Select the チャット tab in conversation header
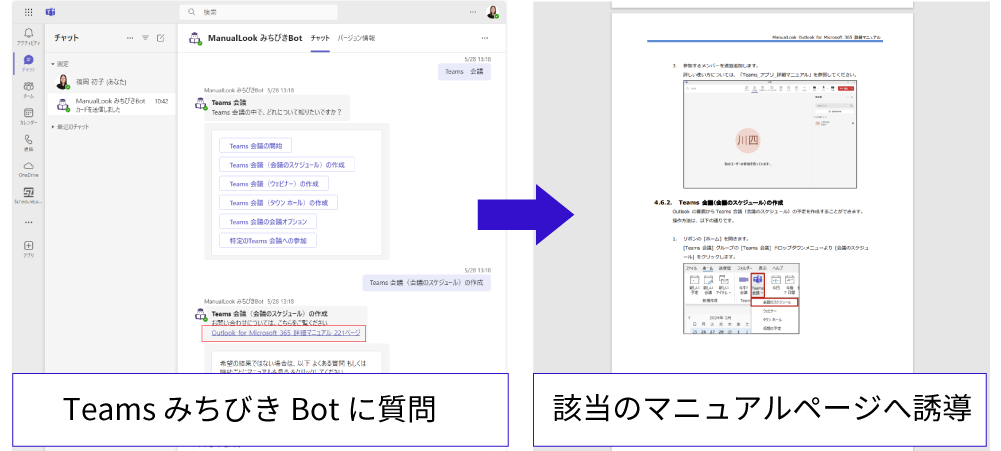Screen dimensions: 1001x451 click(x=320, y=38)
